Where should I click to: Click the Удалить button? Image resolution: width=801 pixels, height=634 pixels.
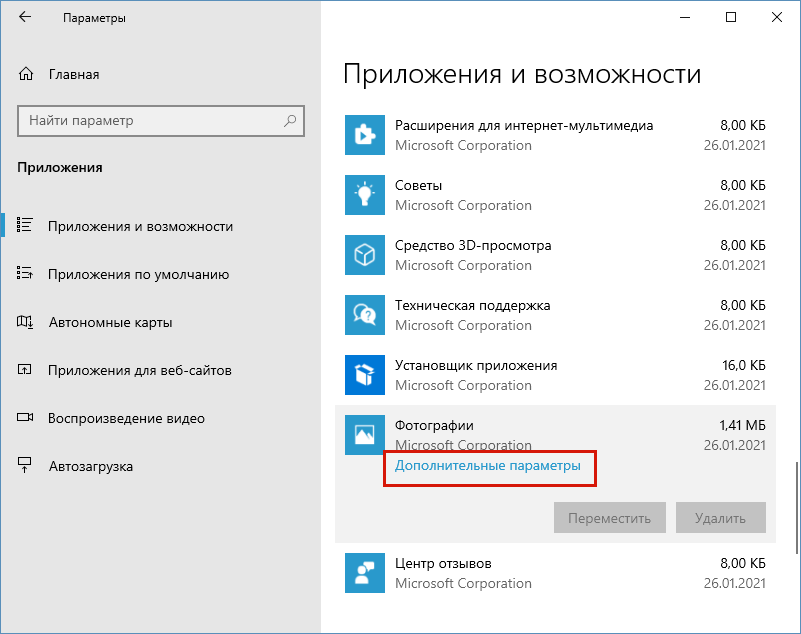click(720, 518)
